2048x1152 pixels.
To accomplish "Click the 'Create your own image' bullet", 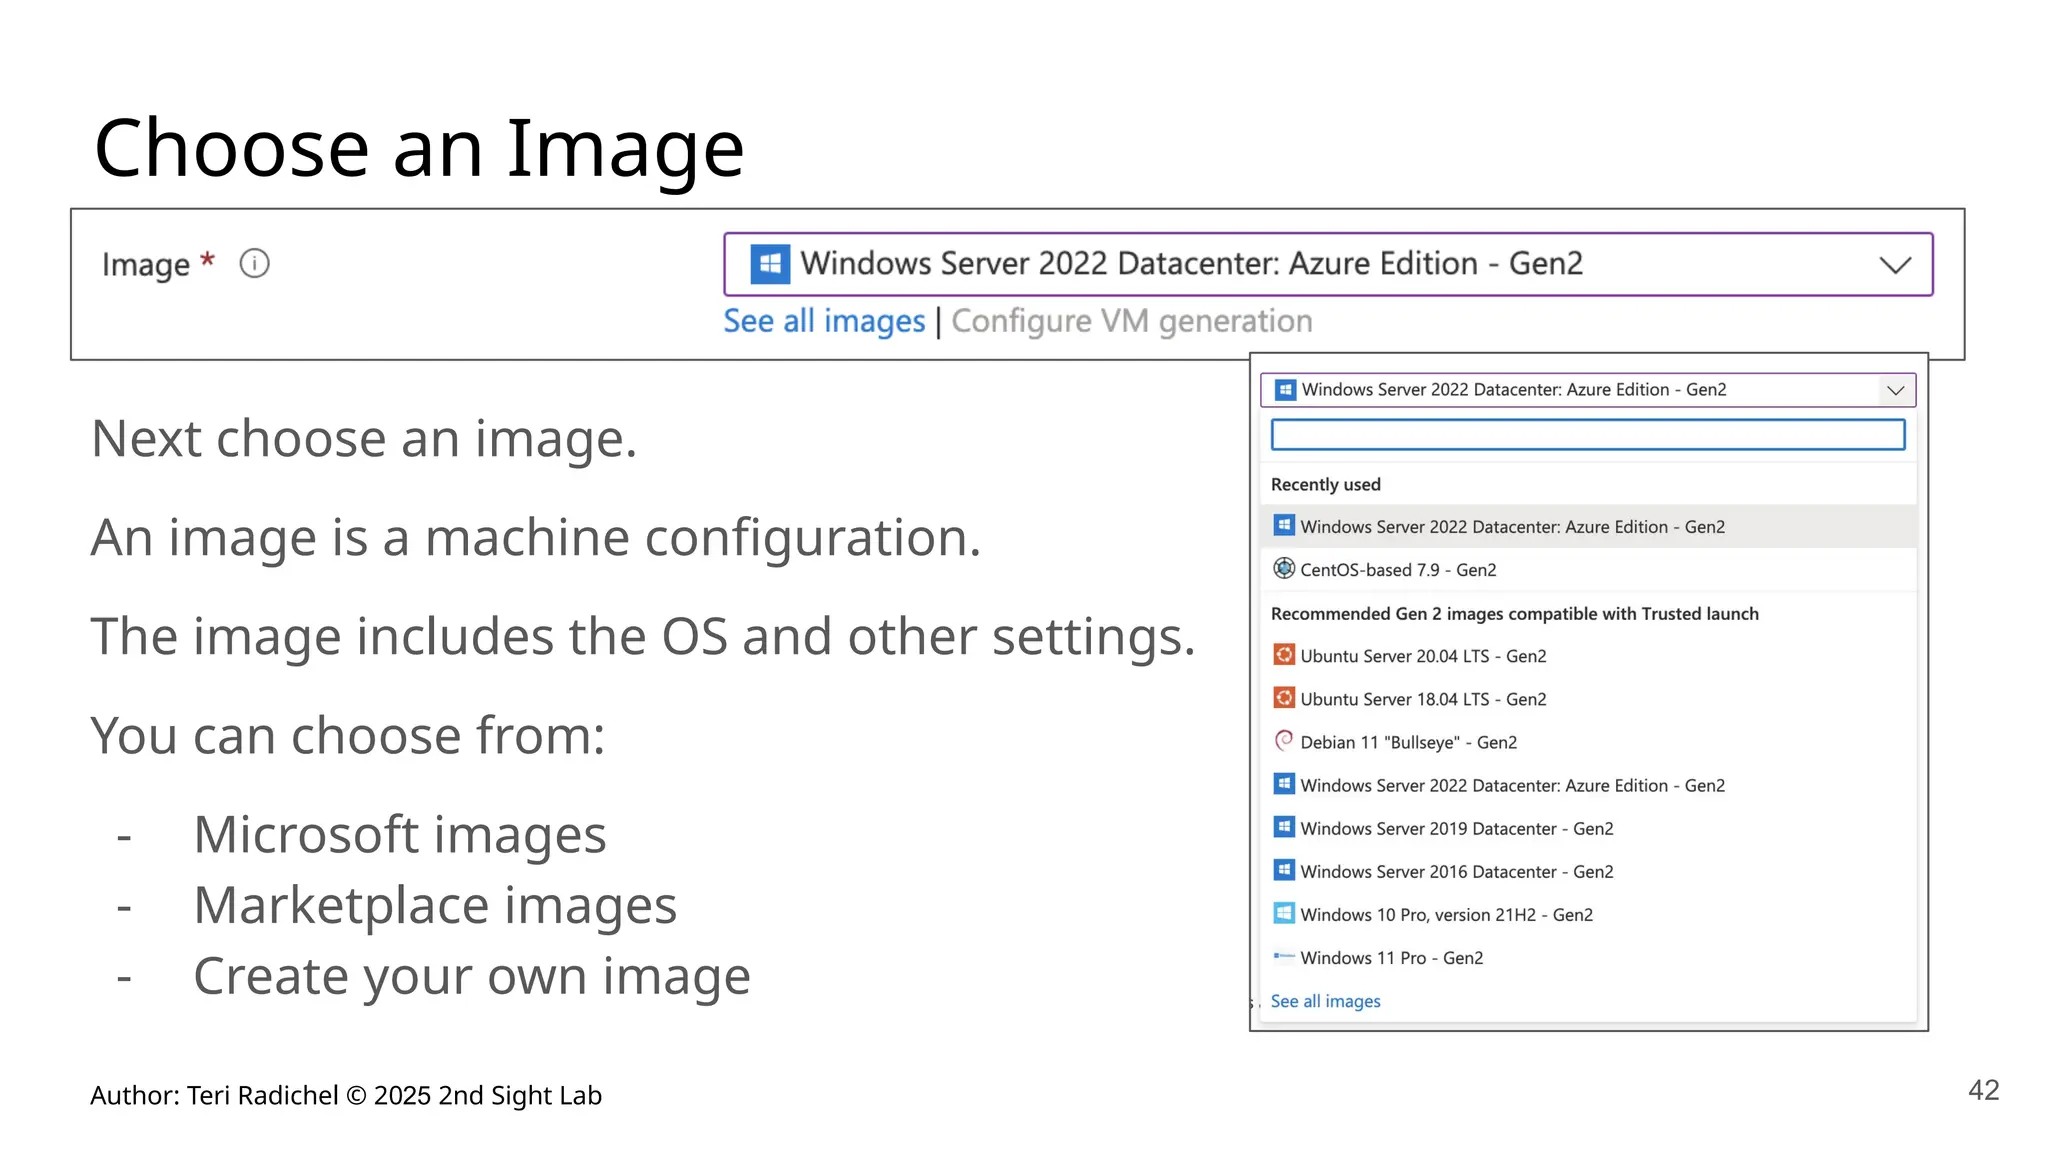I will pos(472,976).
